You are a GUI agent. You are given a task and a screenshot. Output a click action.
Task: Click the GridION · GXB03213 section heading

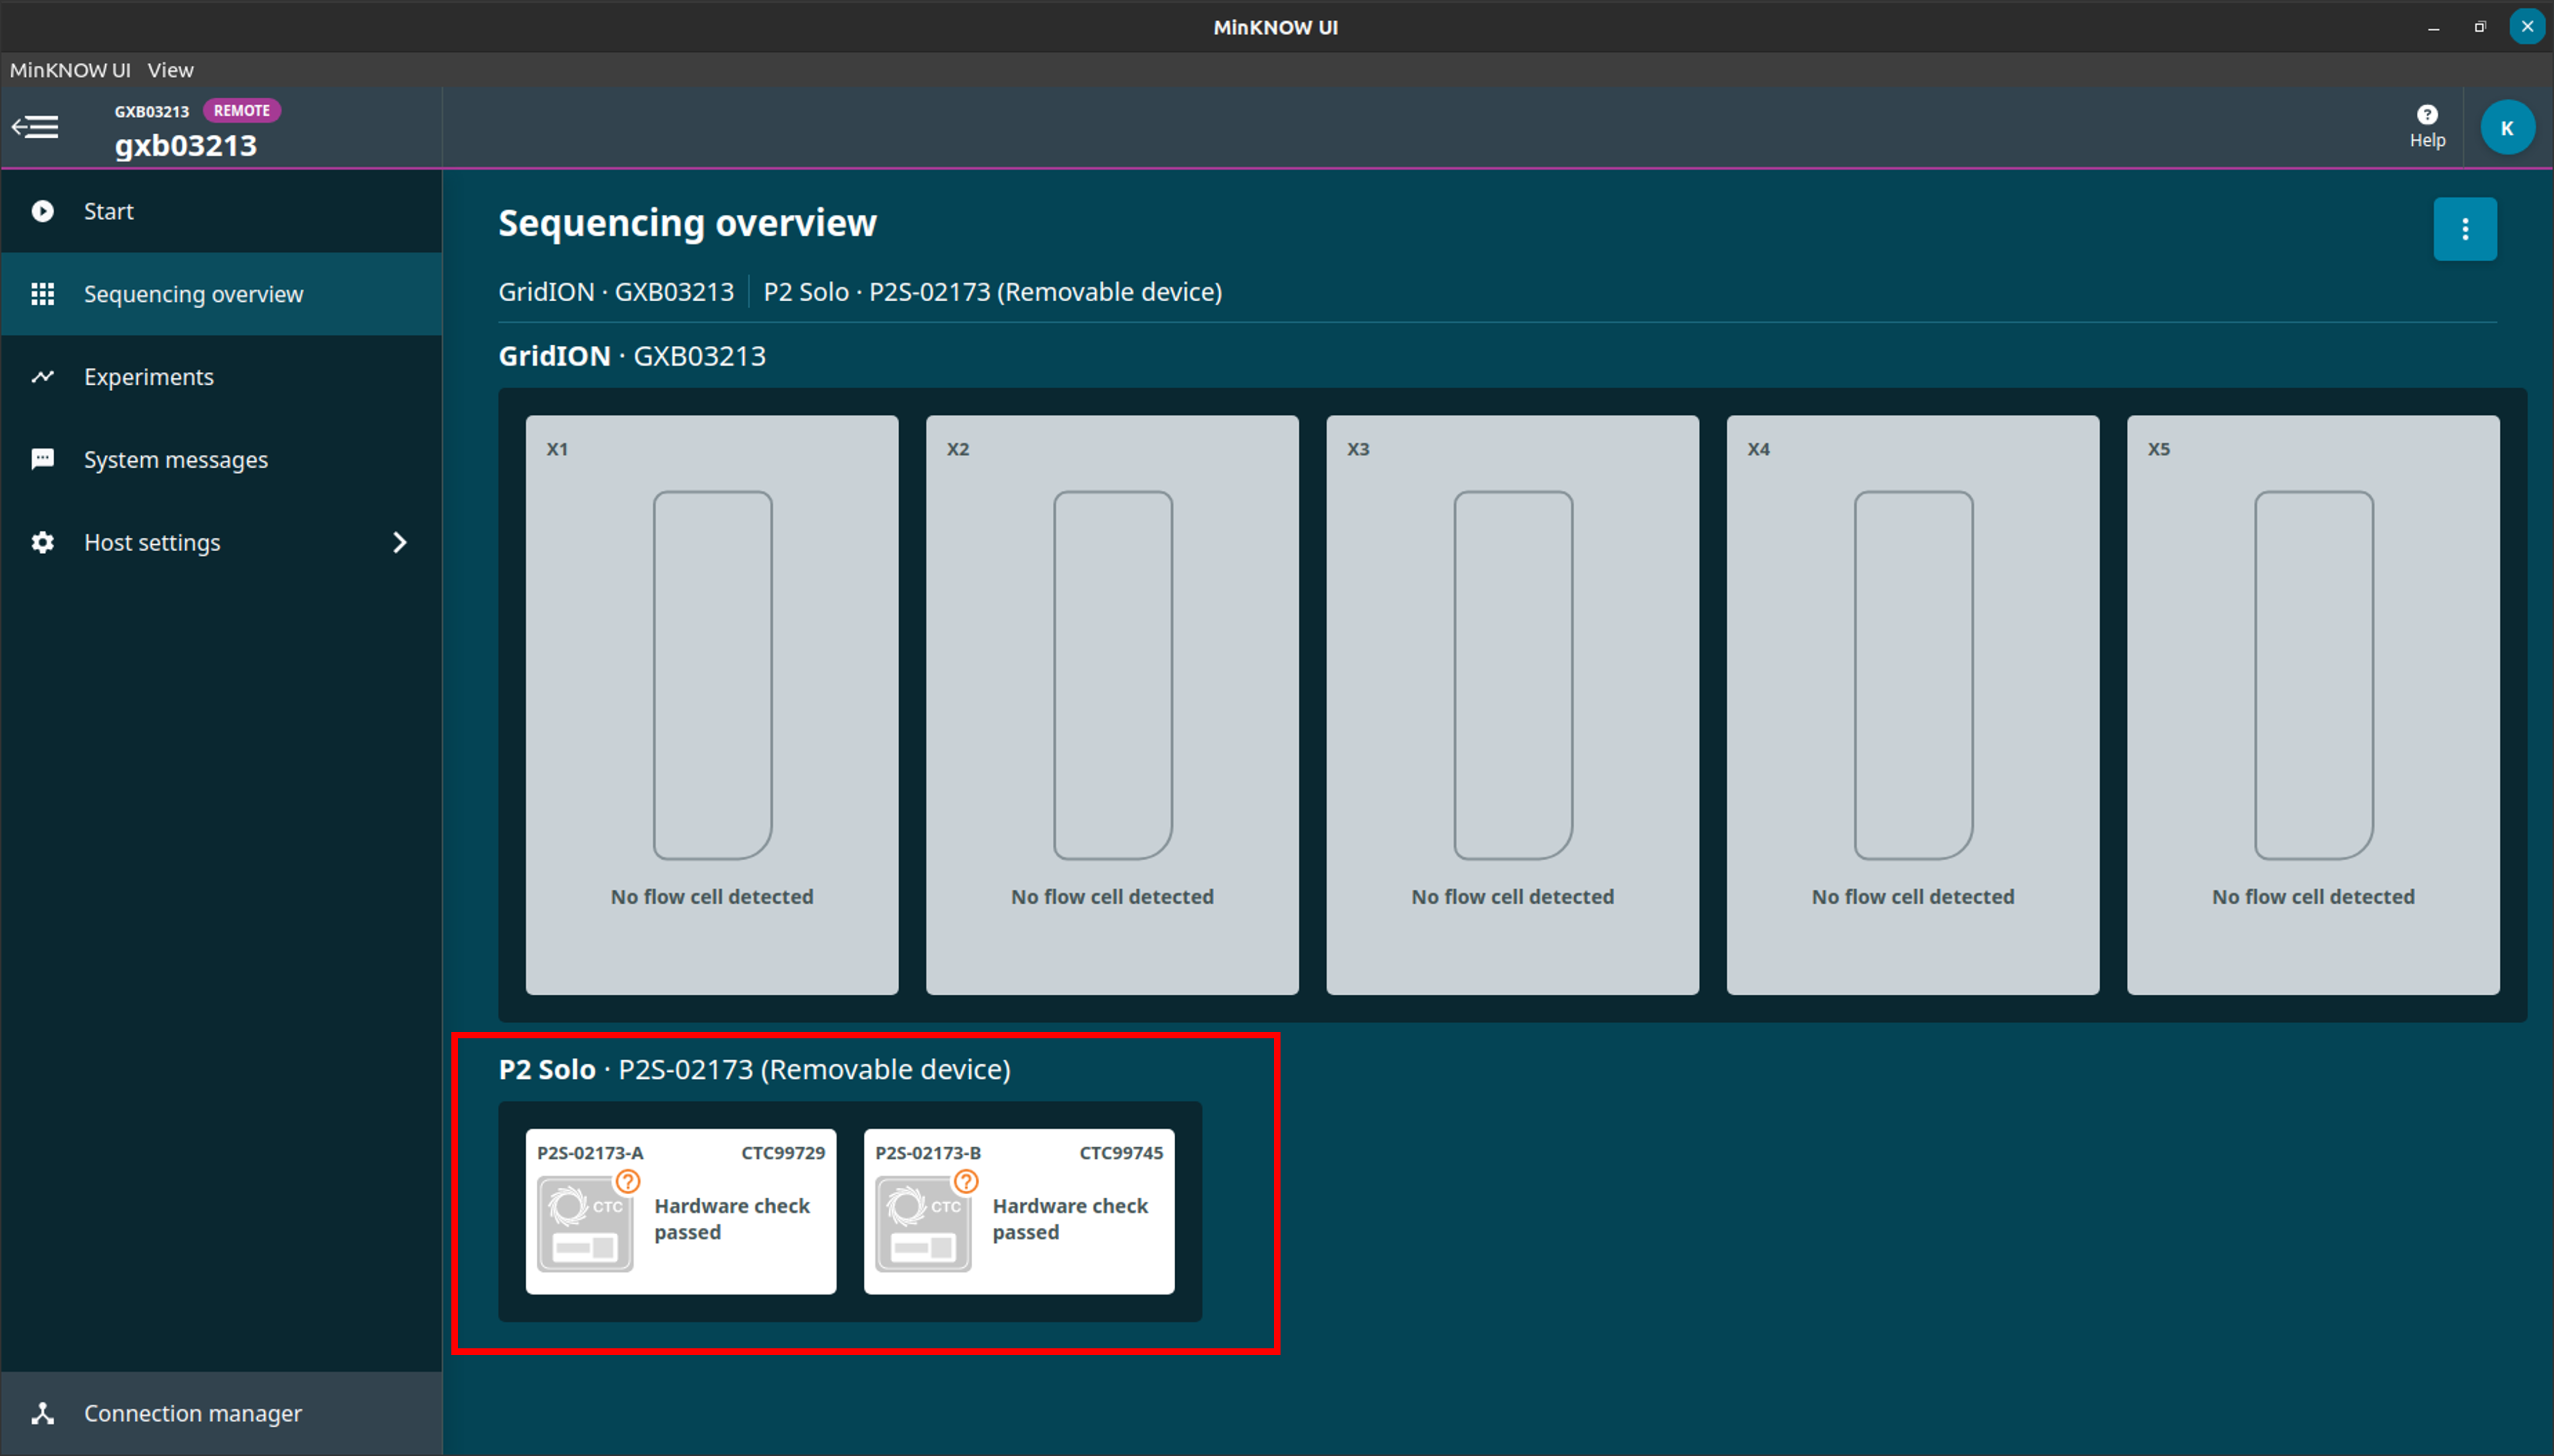click(x=632, y=356)
